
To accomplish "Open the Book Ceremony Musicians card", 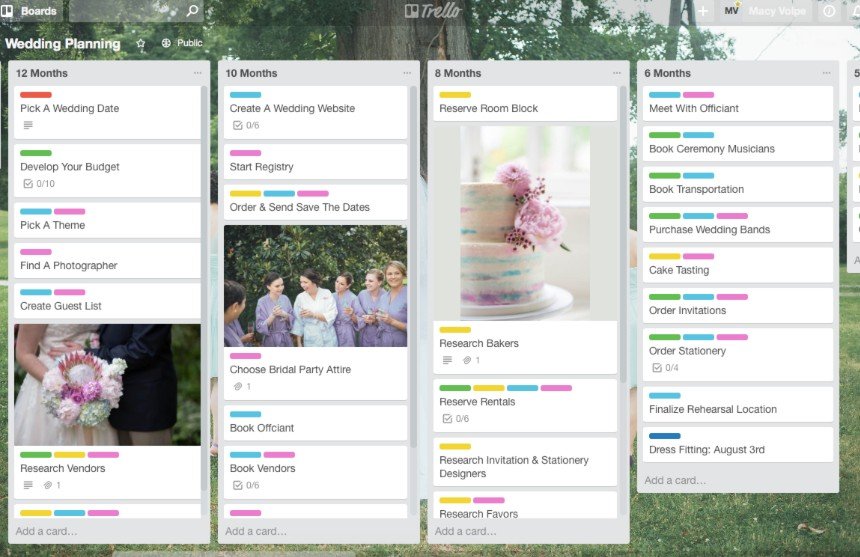I will click(738, 144).
